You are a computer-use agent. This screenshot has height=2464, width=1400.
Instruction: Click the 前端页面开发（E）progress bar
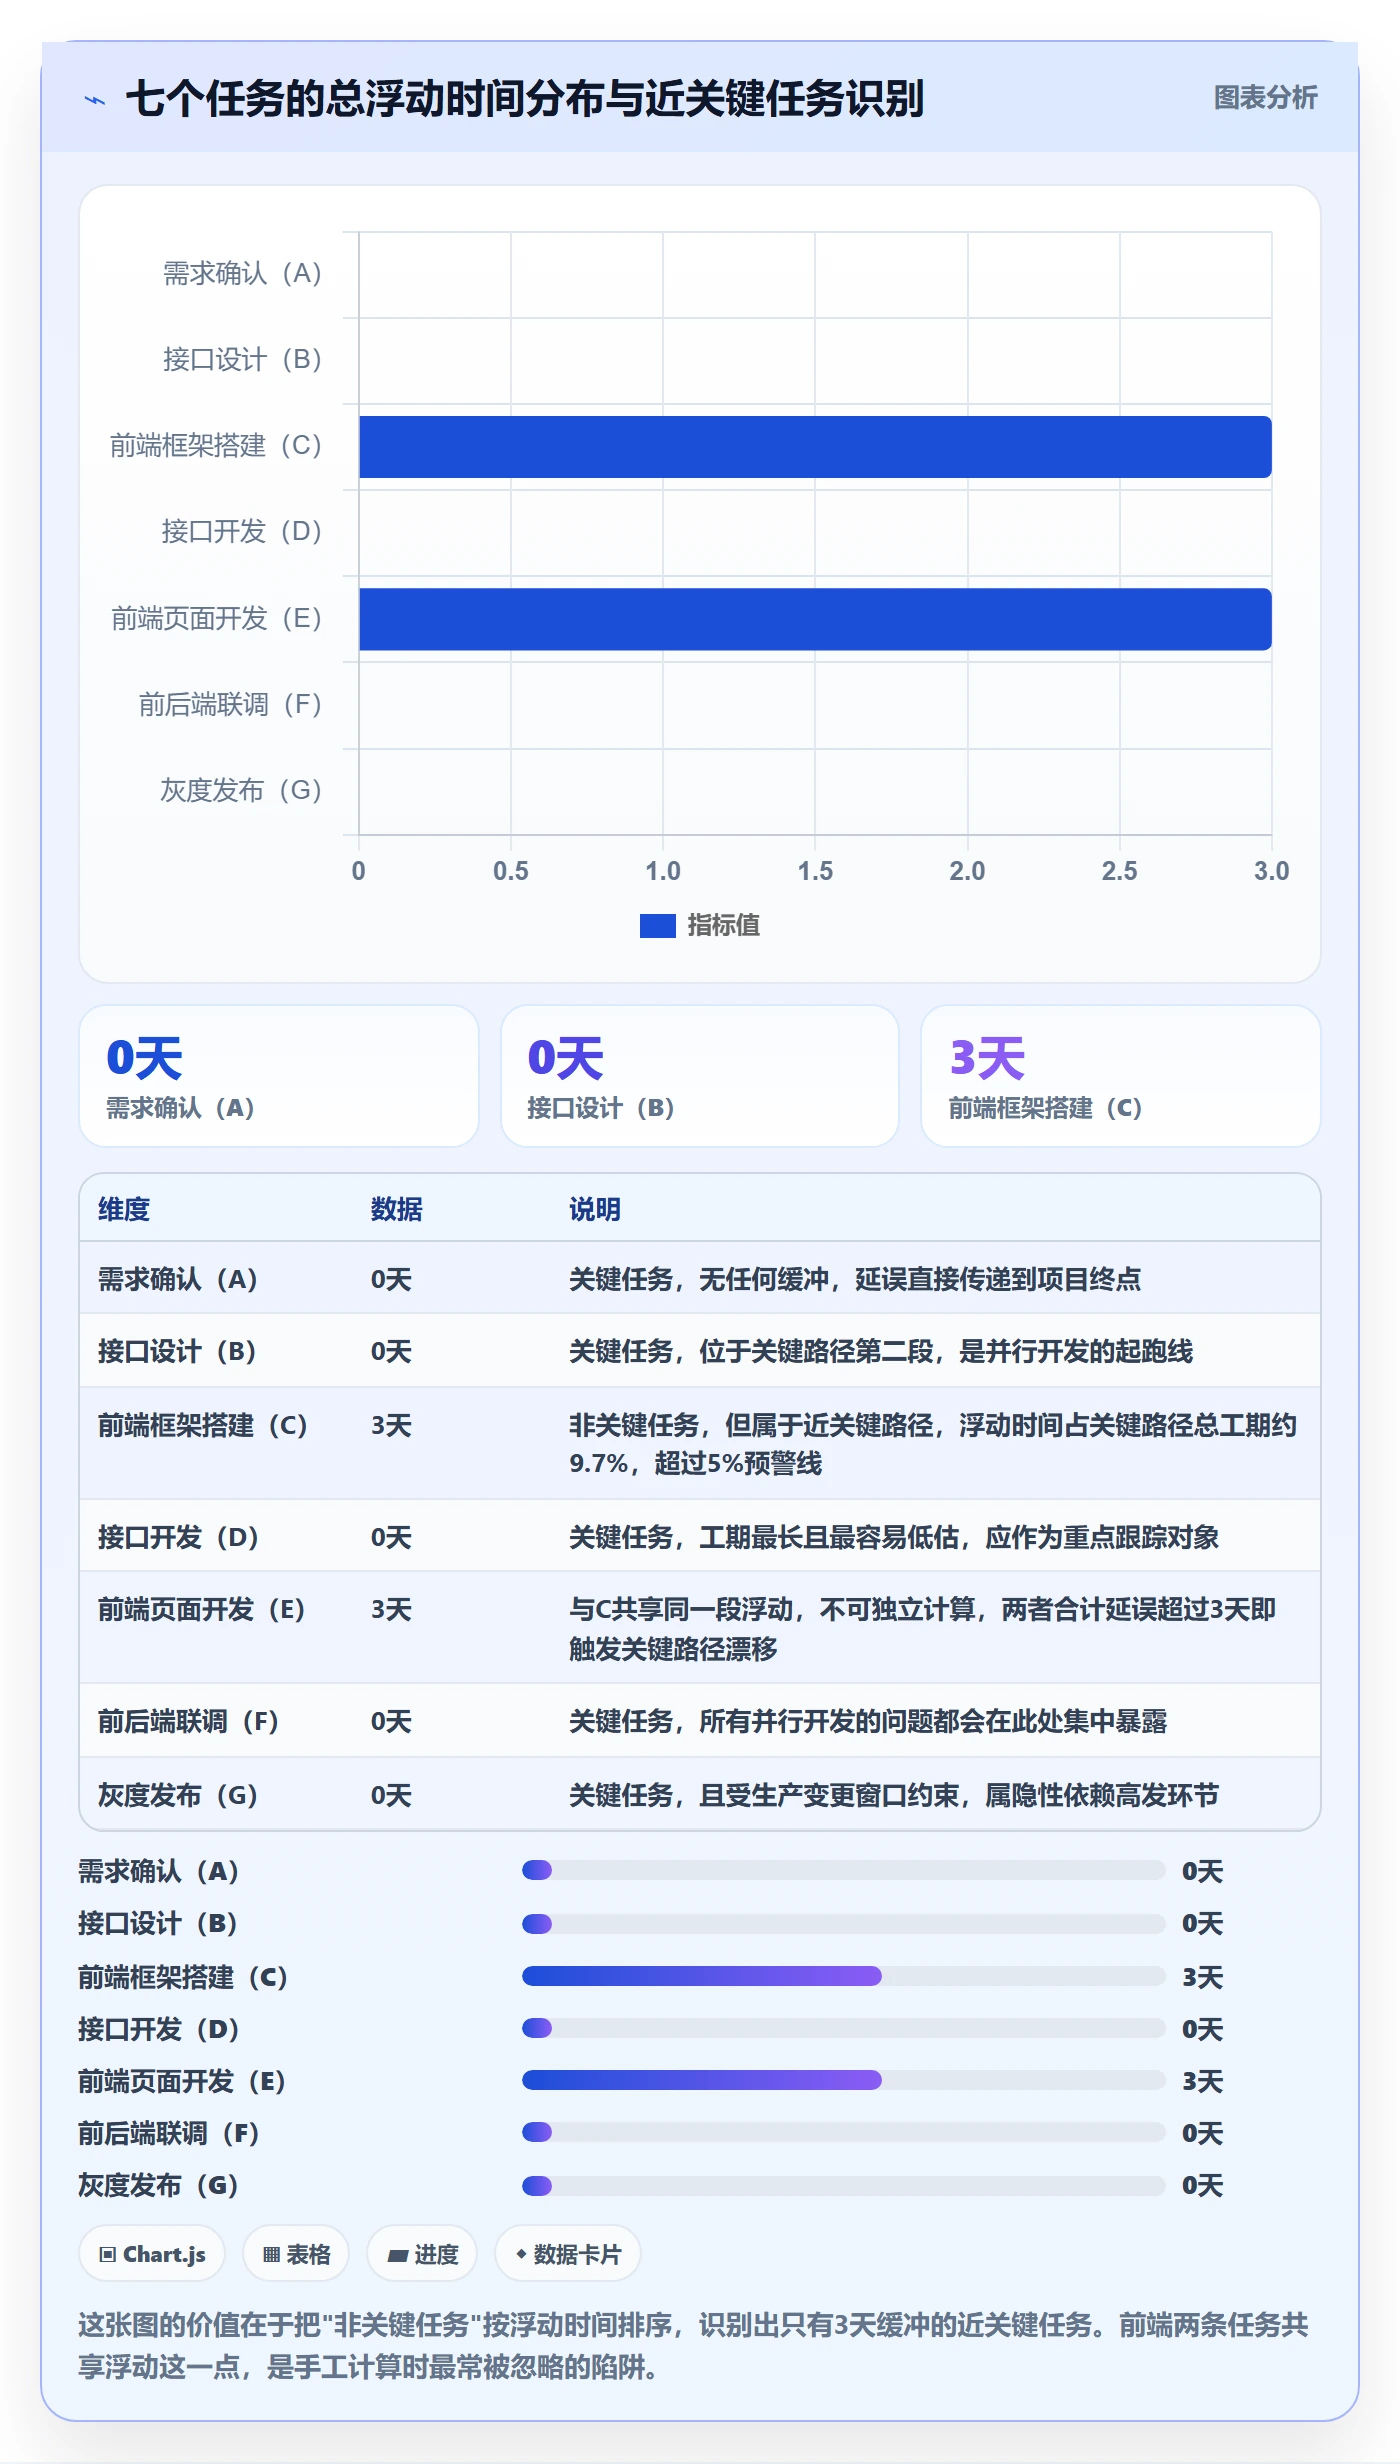[843, 2080]
